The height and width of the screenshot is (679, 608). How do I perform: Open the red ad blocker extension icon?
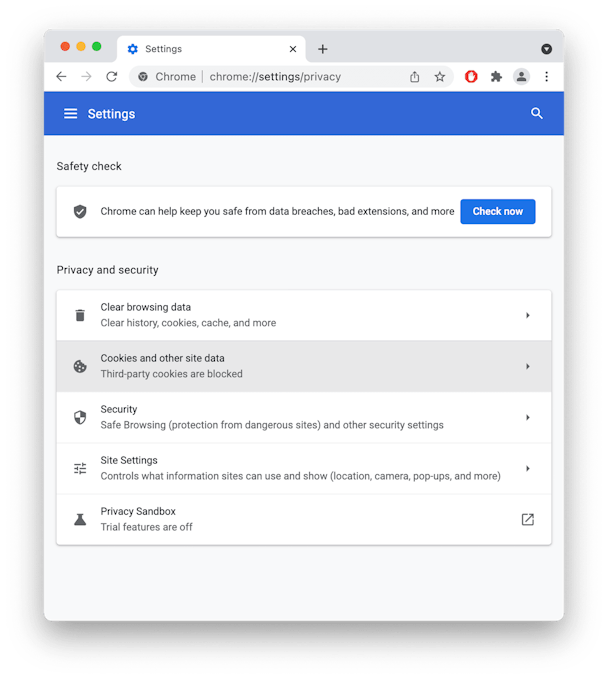[x=471, y=77]
